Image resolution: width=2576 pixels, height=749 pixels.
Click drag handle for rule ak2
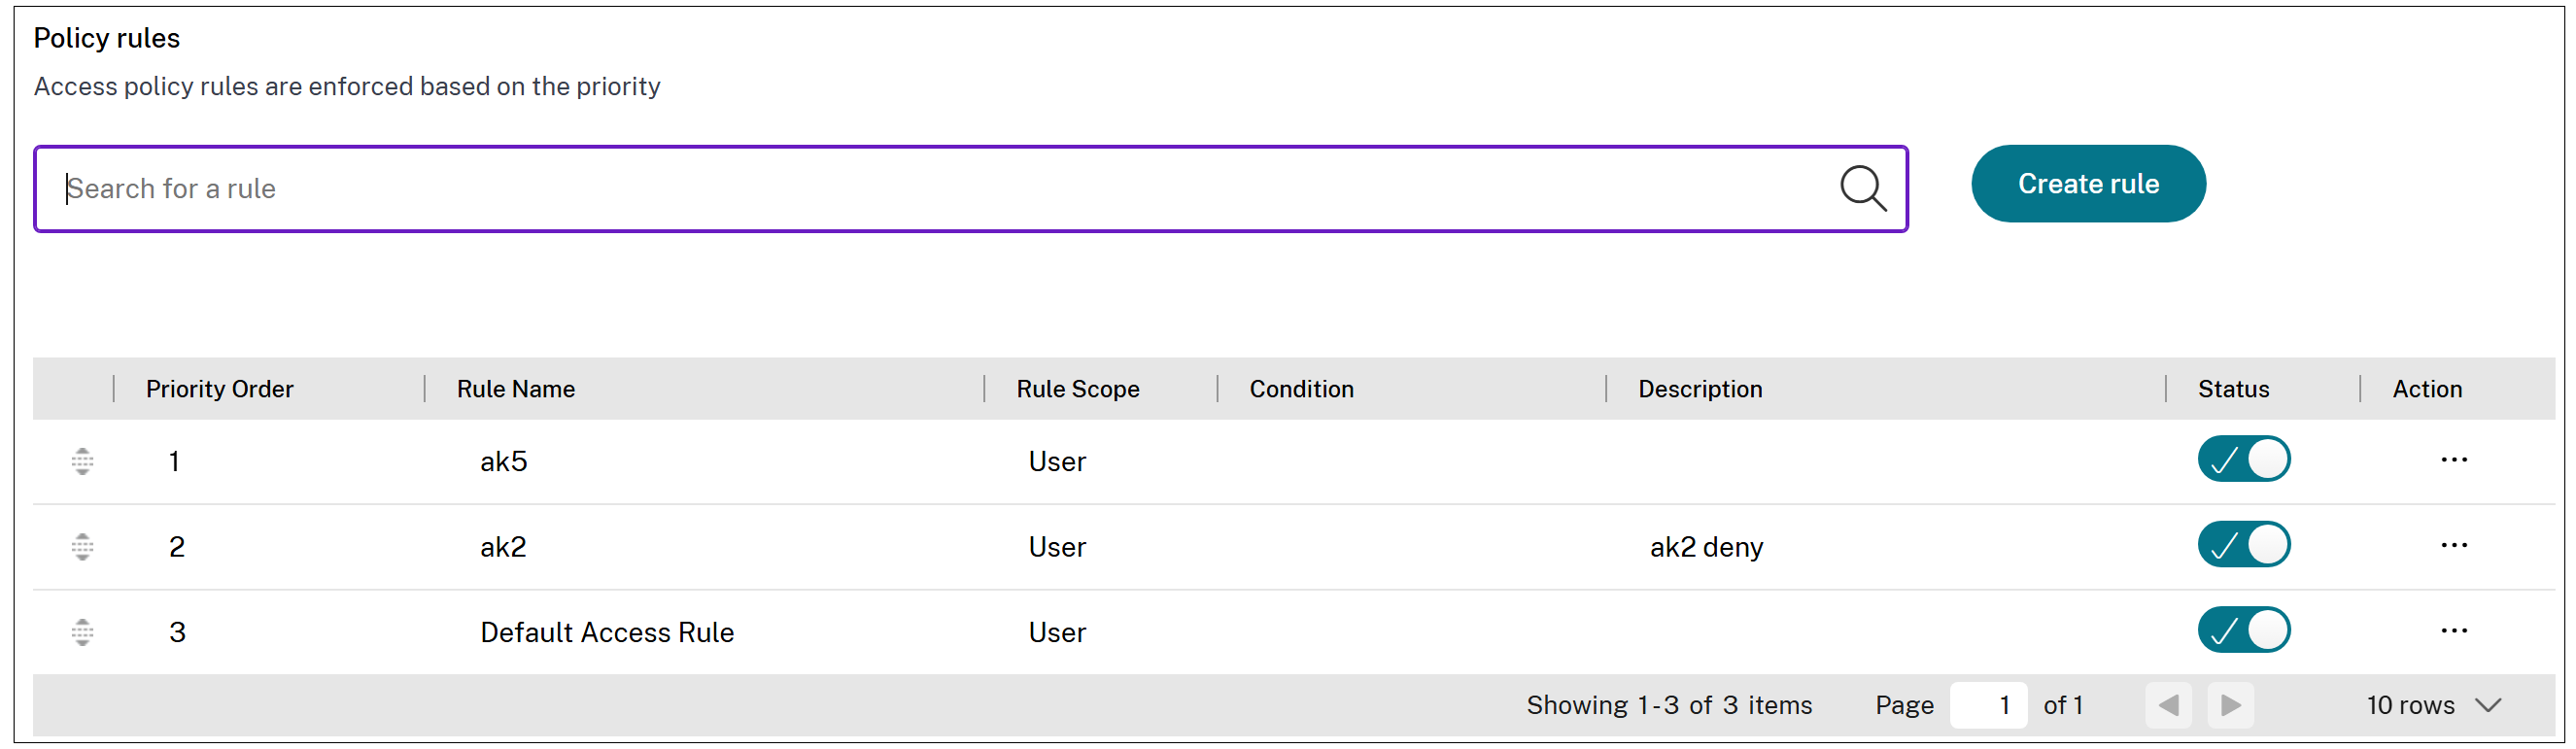(83, 546)
